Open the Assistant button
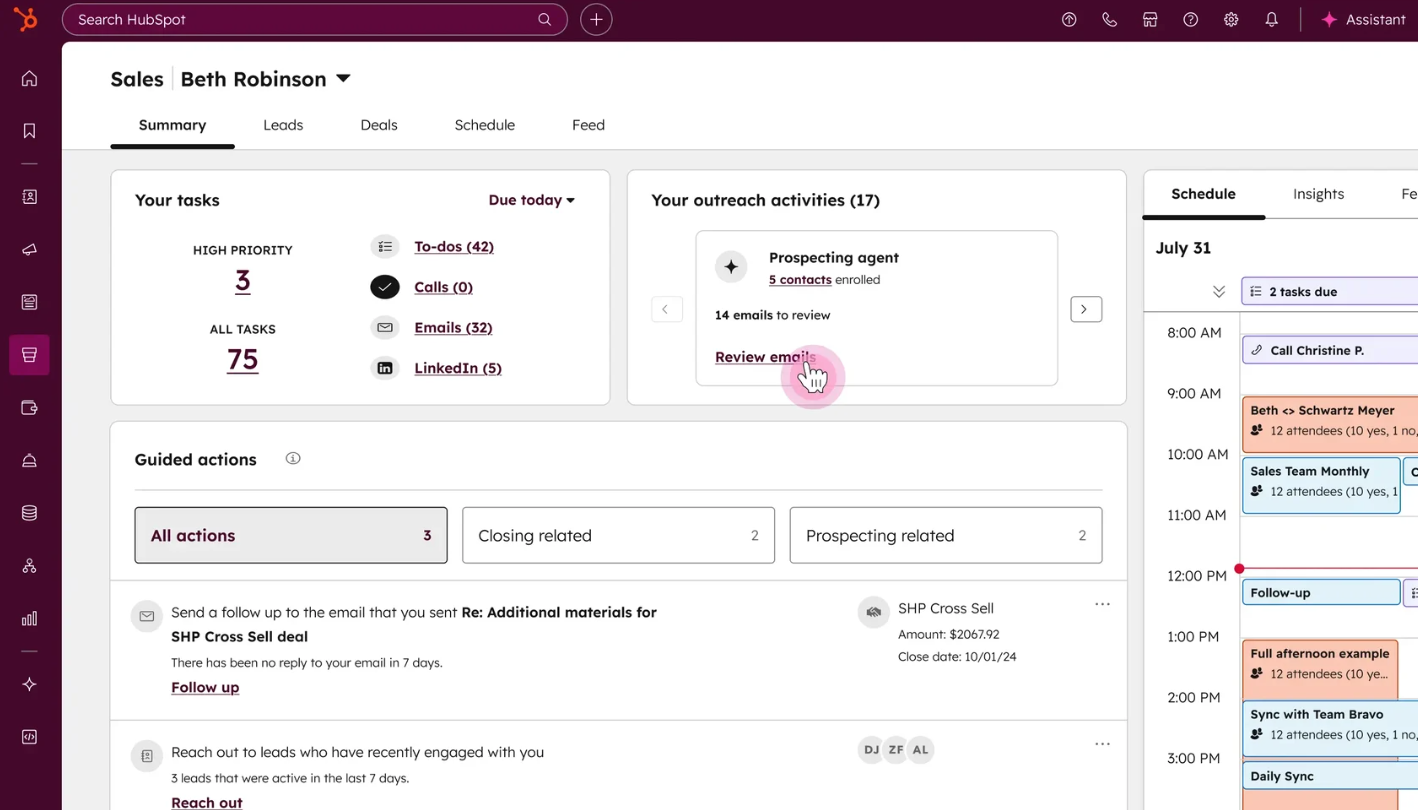 pos(1363,19)
